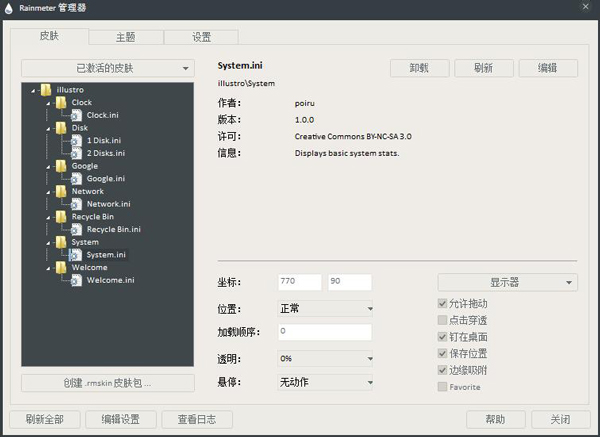The image size is (600, 437).
Task: Collapse the Disk folder arrow
Action: pos(48,129)
